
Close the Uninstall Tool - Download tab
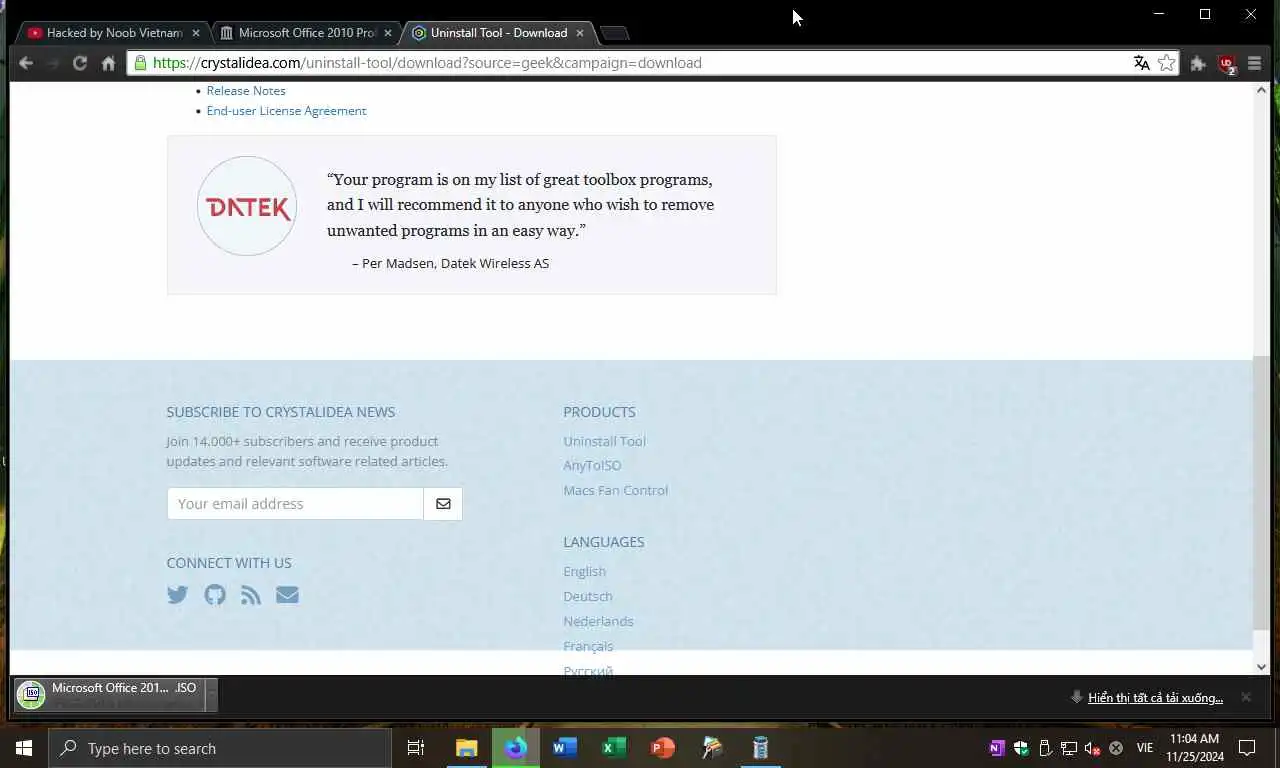[x=580, y=33]
